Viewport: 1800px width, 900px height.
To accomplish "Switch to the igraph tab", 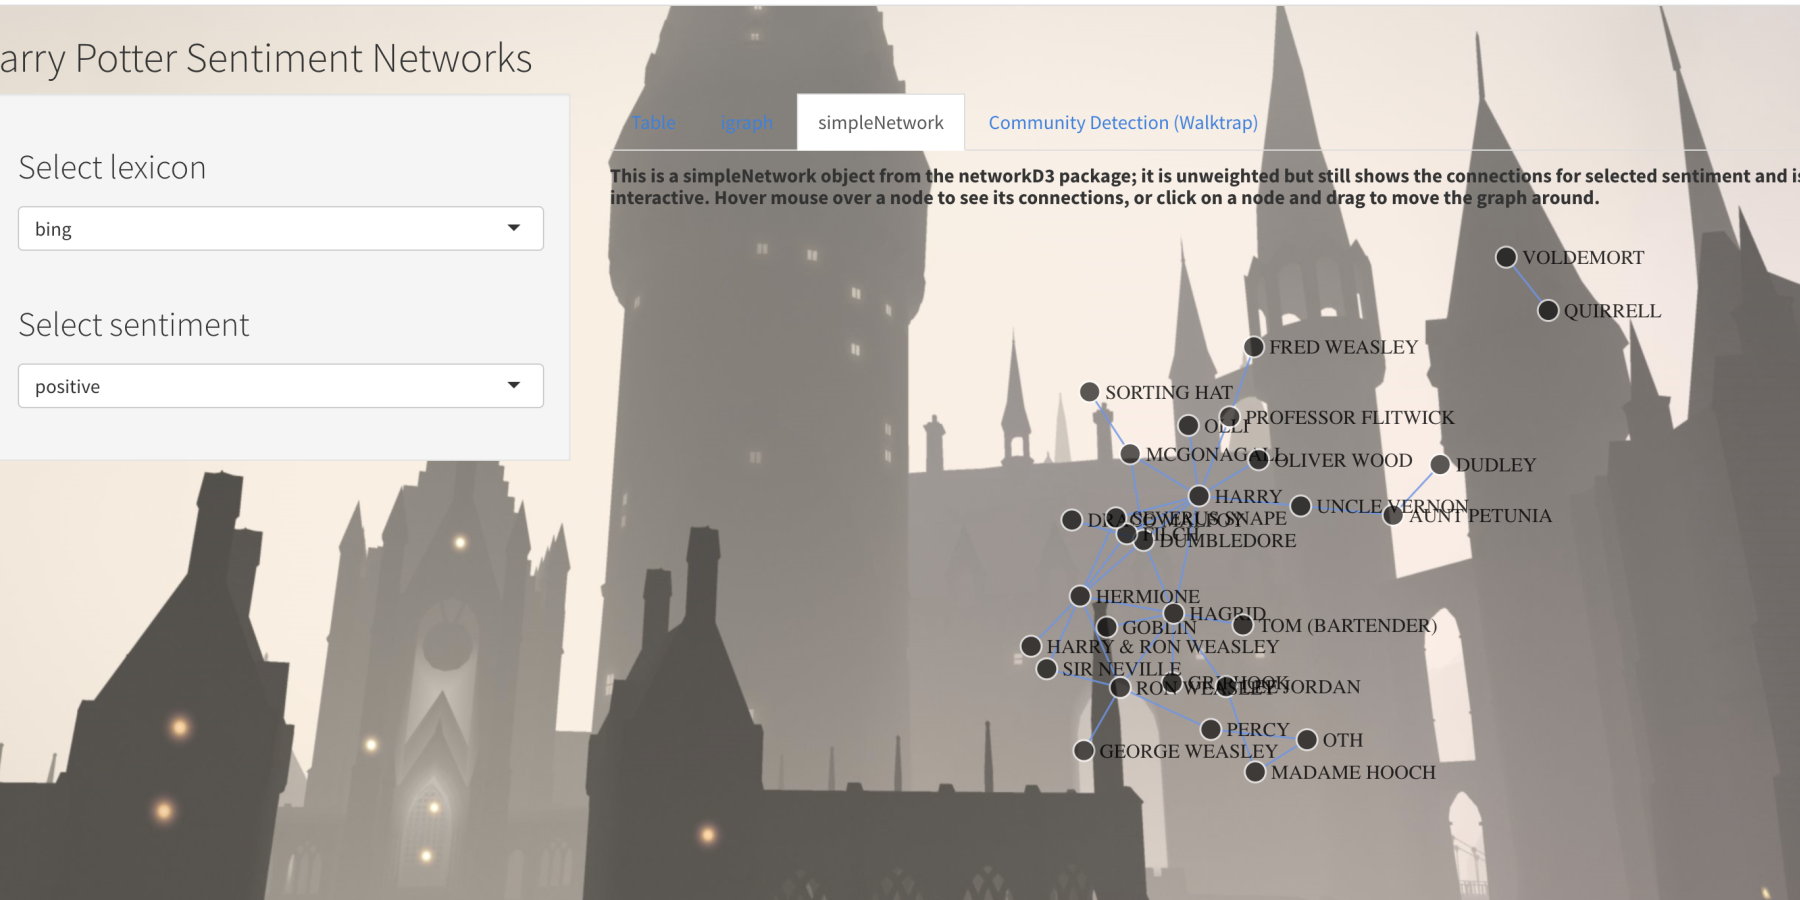I will pos(746,123).
